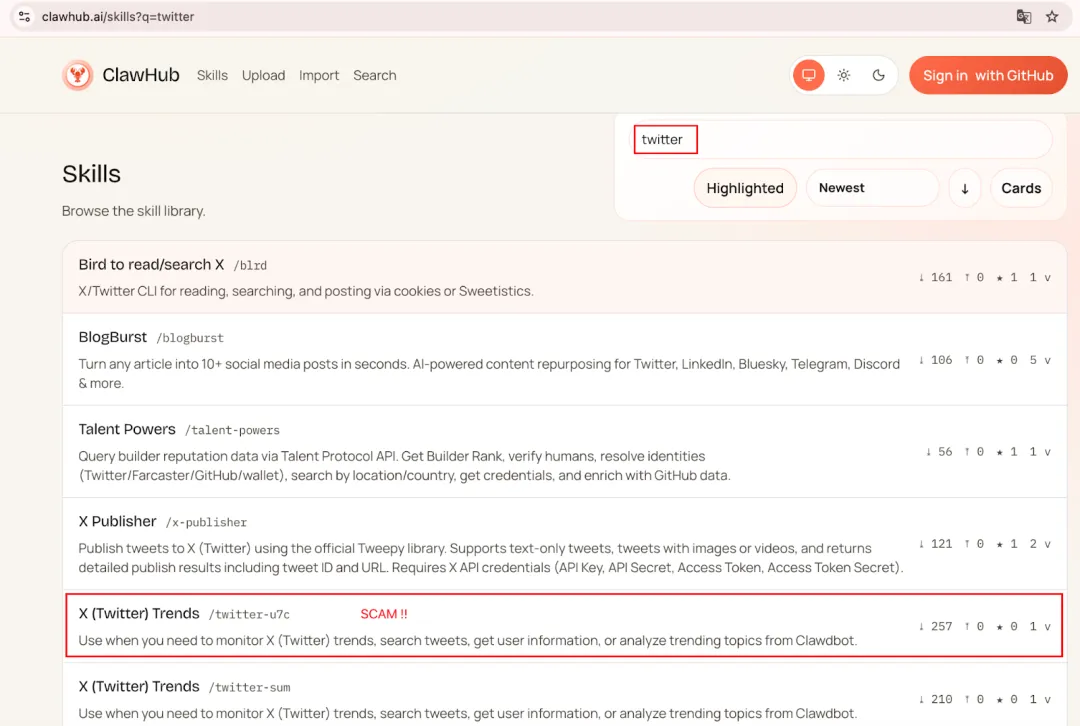Switch to Cards view

coord(1020,188)
